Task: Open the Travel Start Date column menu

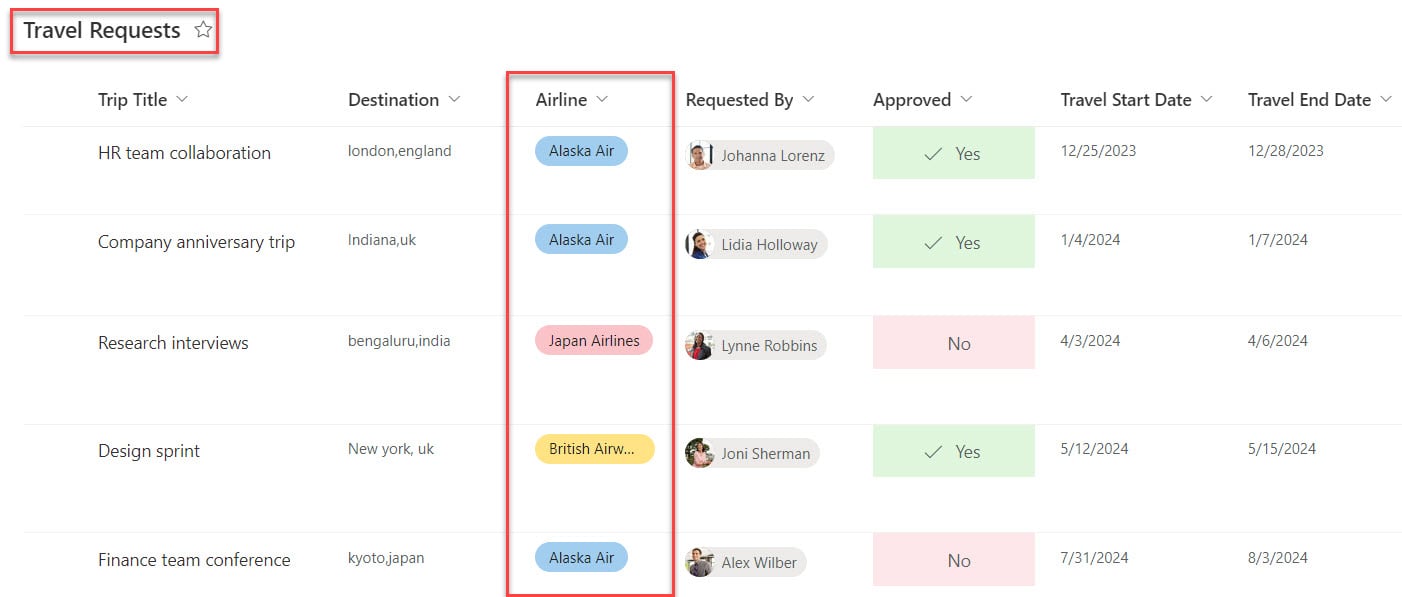Action: [1206, 99]
